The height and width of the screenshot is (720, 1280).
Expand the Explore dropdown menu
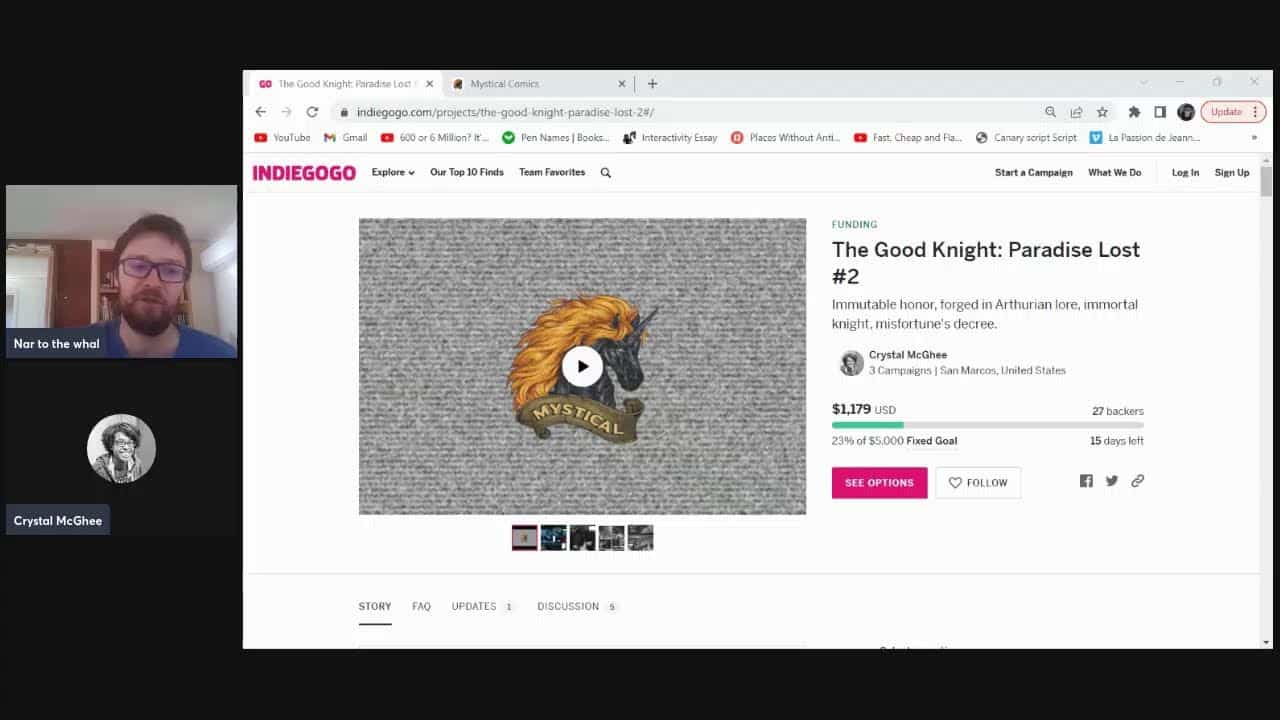[x=393, y=173]
